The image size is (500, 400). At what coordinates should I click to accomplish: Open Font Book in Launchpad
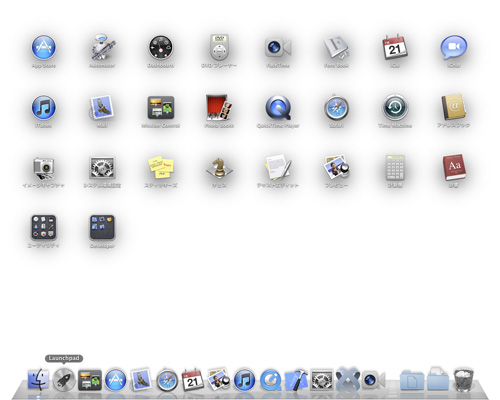click(336, 47)
